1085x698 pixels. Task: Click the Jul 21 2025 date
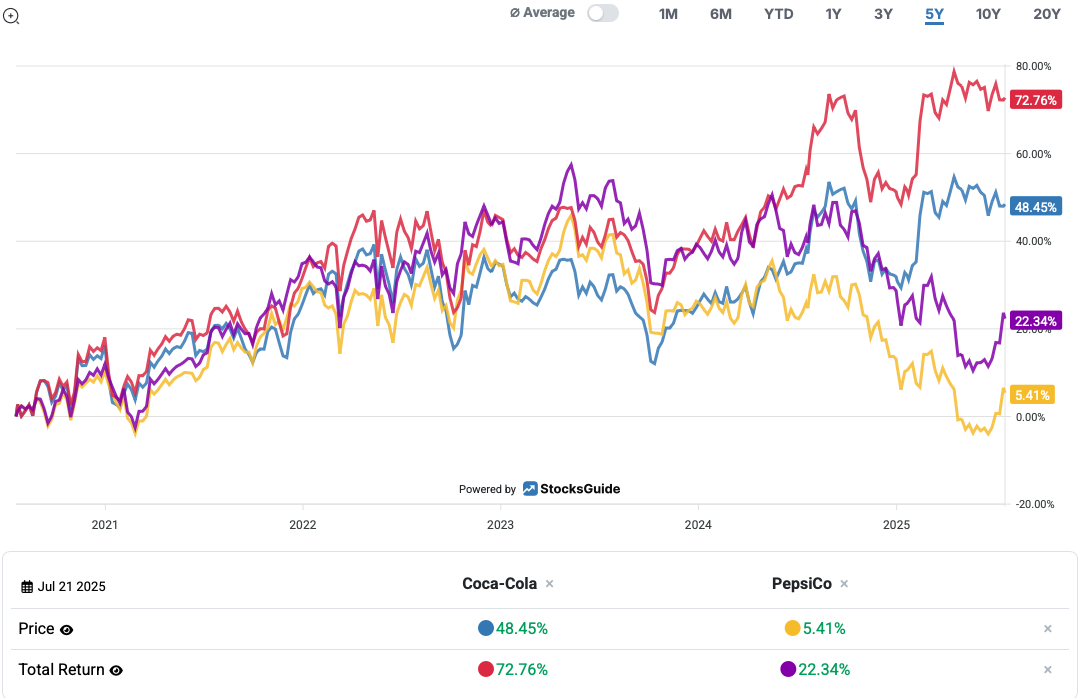71,587
